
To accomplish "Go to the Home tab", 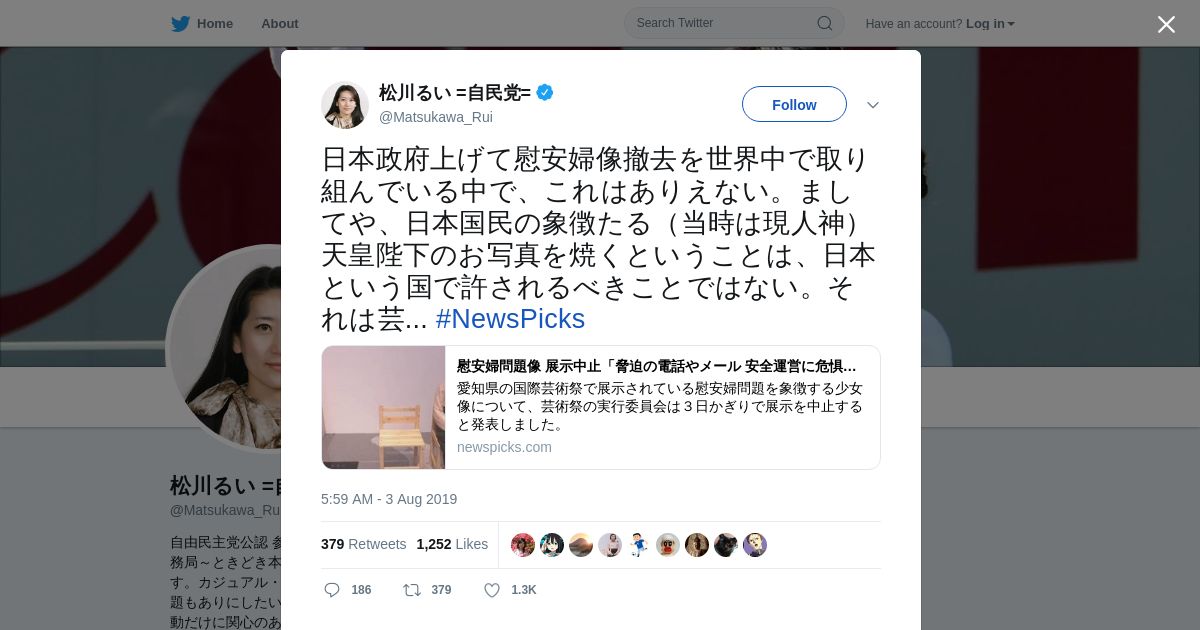I will (202, 23).
